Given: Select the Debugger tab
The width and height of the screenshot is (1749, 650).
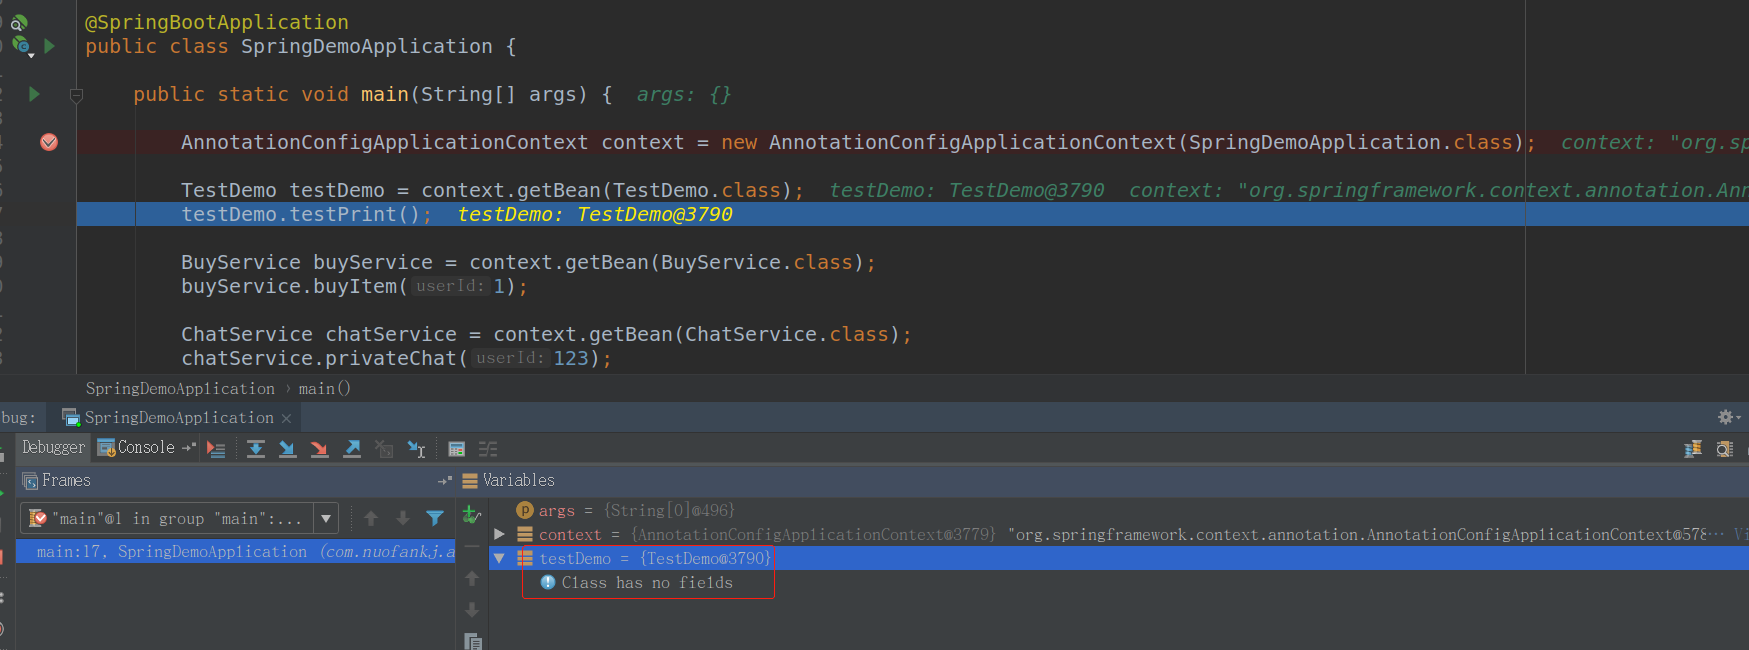Looking at the screenshot, I should coord(53,448).
